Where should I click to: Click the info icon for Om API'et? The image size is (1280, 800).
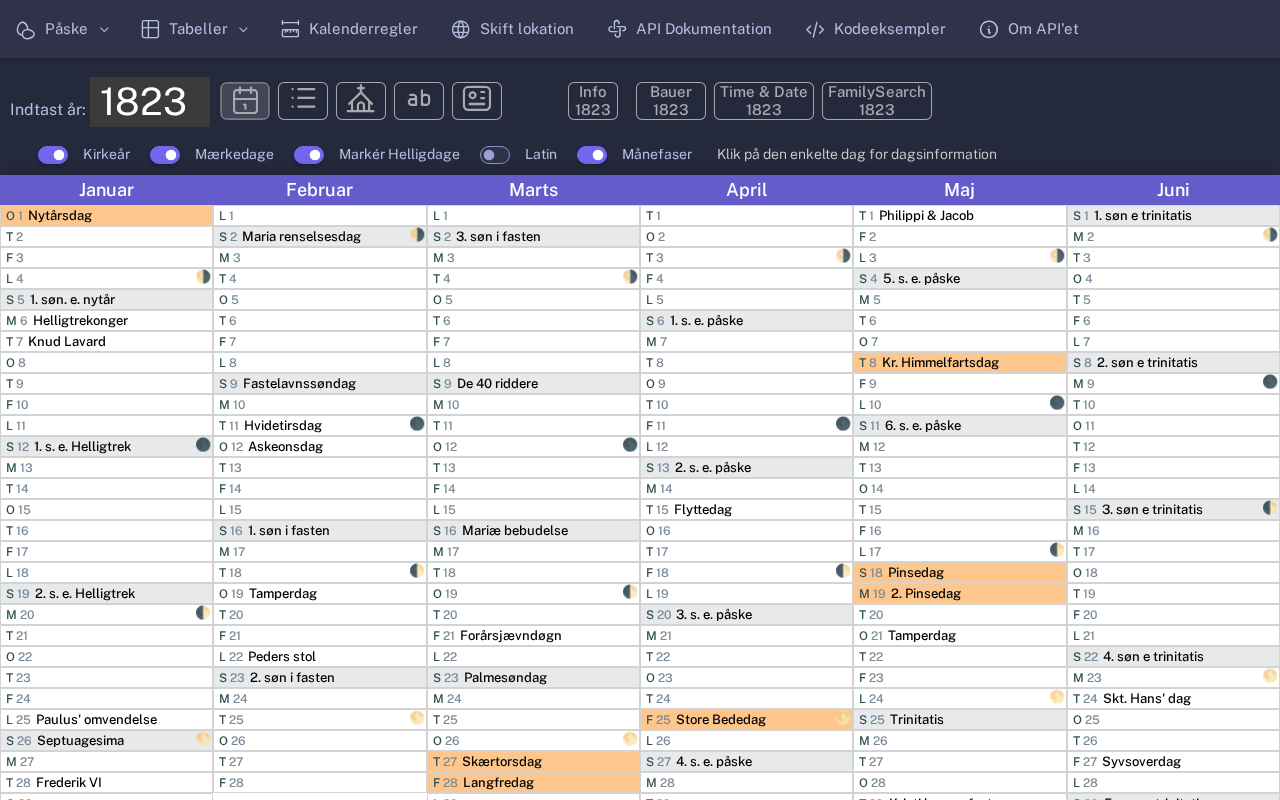coord(989,29)
